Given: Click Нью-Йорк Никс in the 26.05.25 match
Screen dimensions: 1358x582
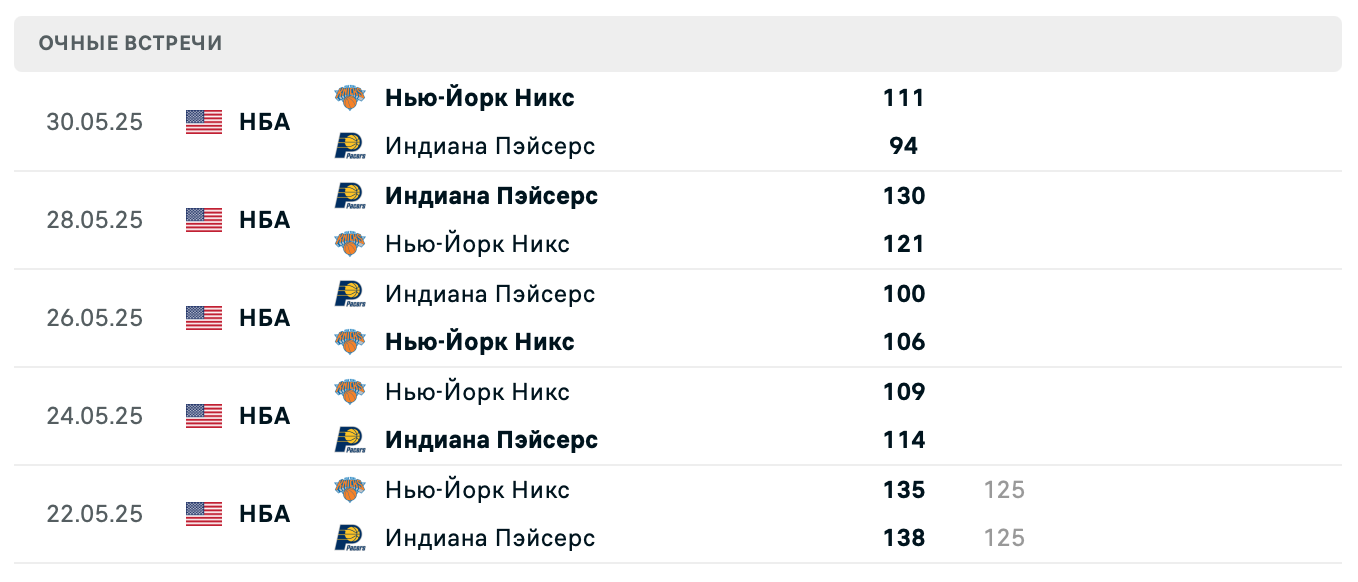Looking at the screenshot, I should pyautogui.click(x=480, y=341).
